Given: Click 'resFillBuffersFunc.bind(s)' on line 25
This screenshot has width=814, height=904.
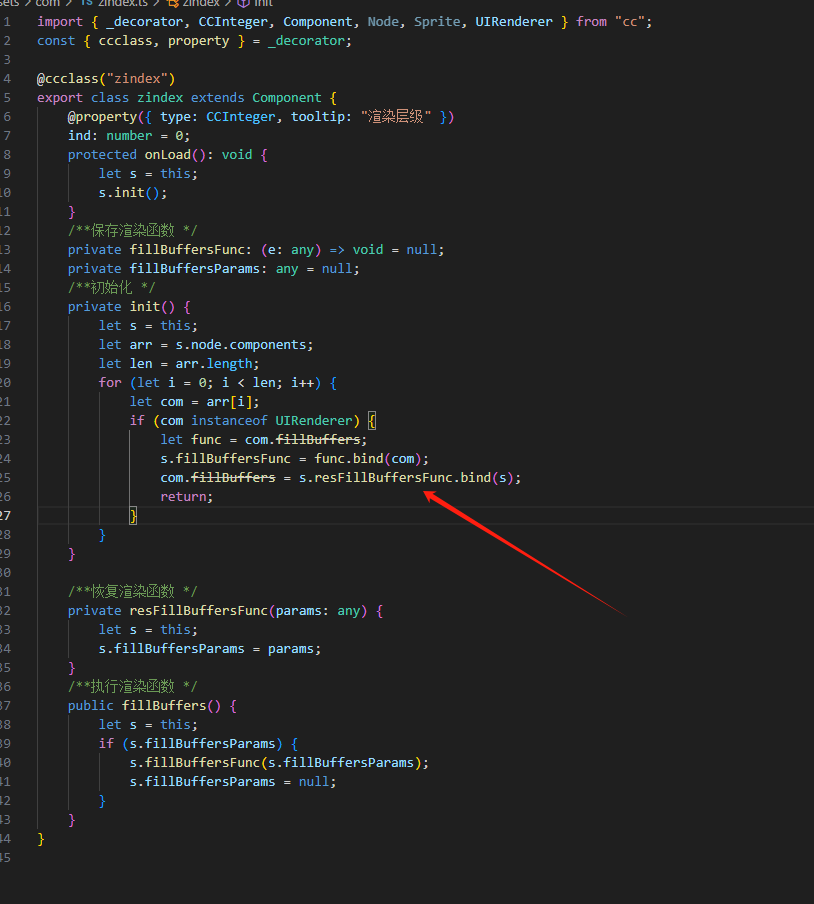Looking at the screenshot, I should pyautogui.click(x=413, y=478).
